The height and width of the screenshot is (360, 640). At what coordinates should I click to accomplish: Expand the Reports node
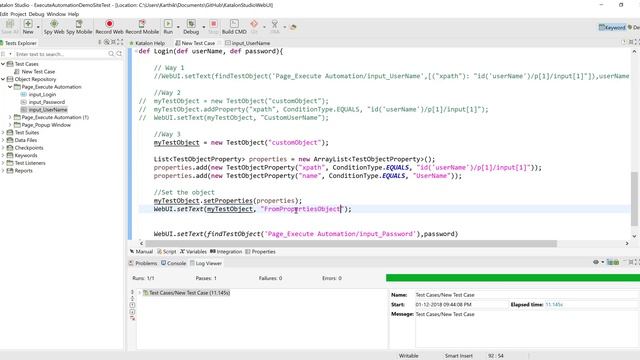[3, 171]
